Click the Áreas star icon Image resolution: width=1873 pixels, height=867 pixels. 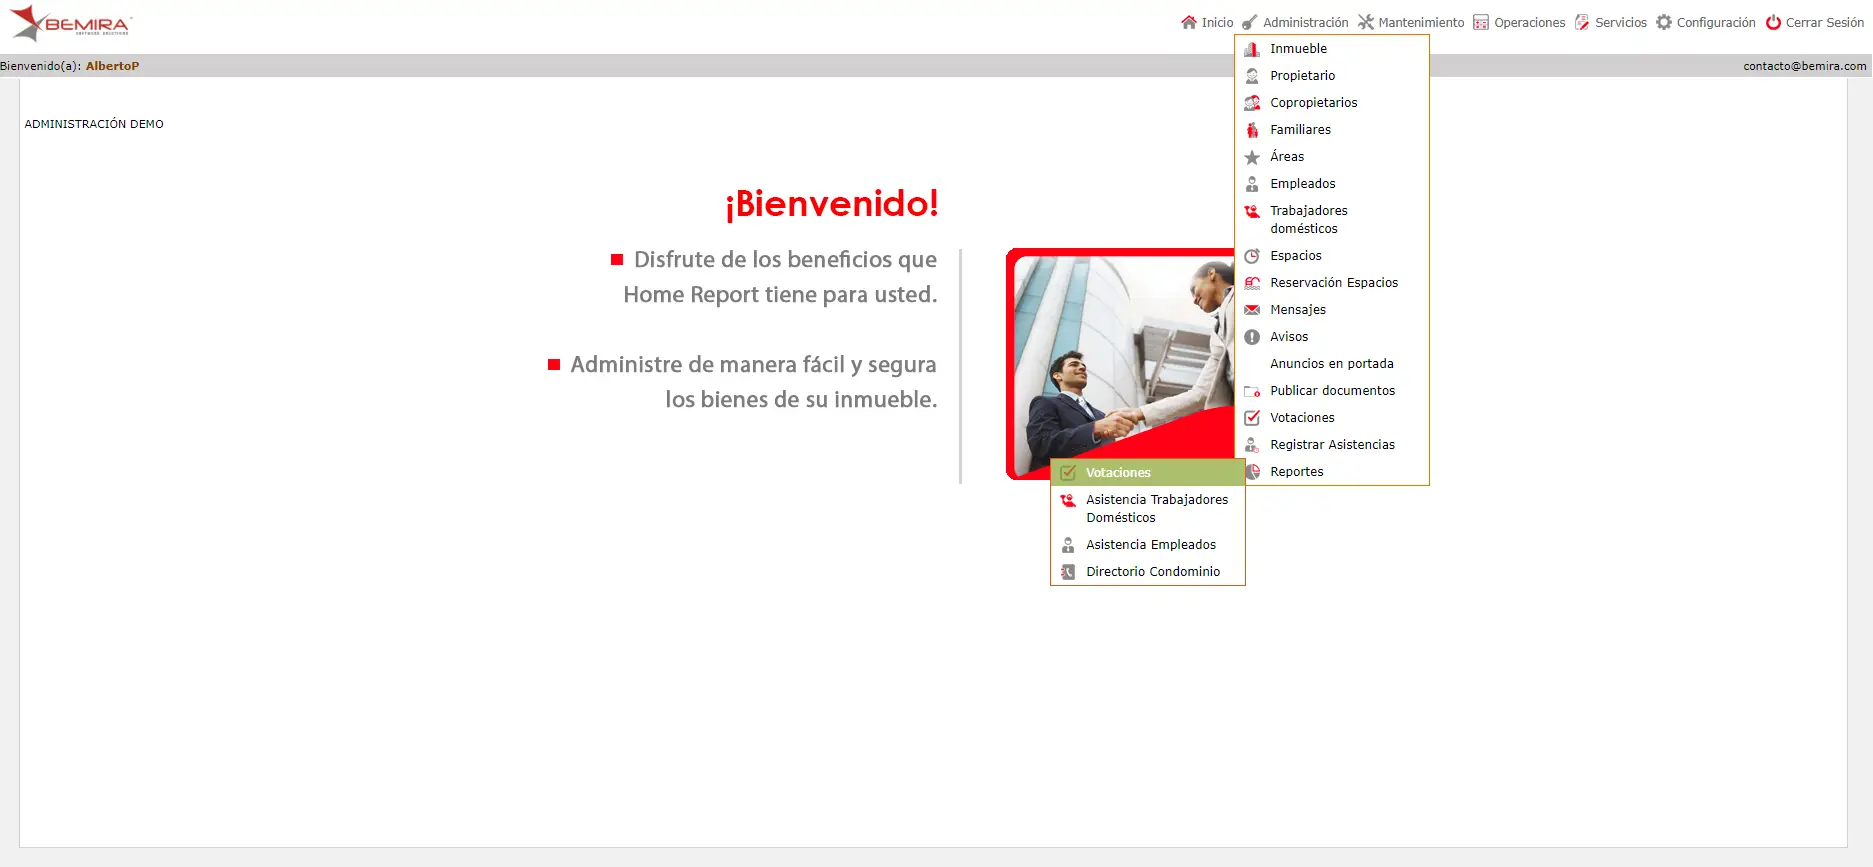point(1252,157)
